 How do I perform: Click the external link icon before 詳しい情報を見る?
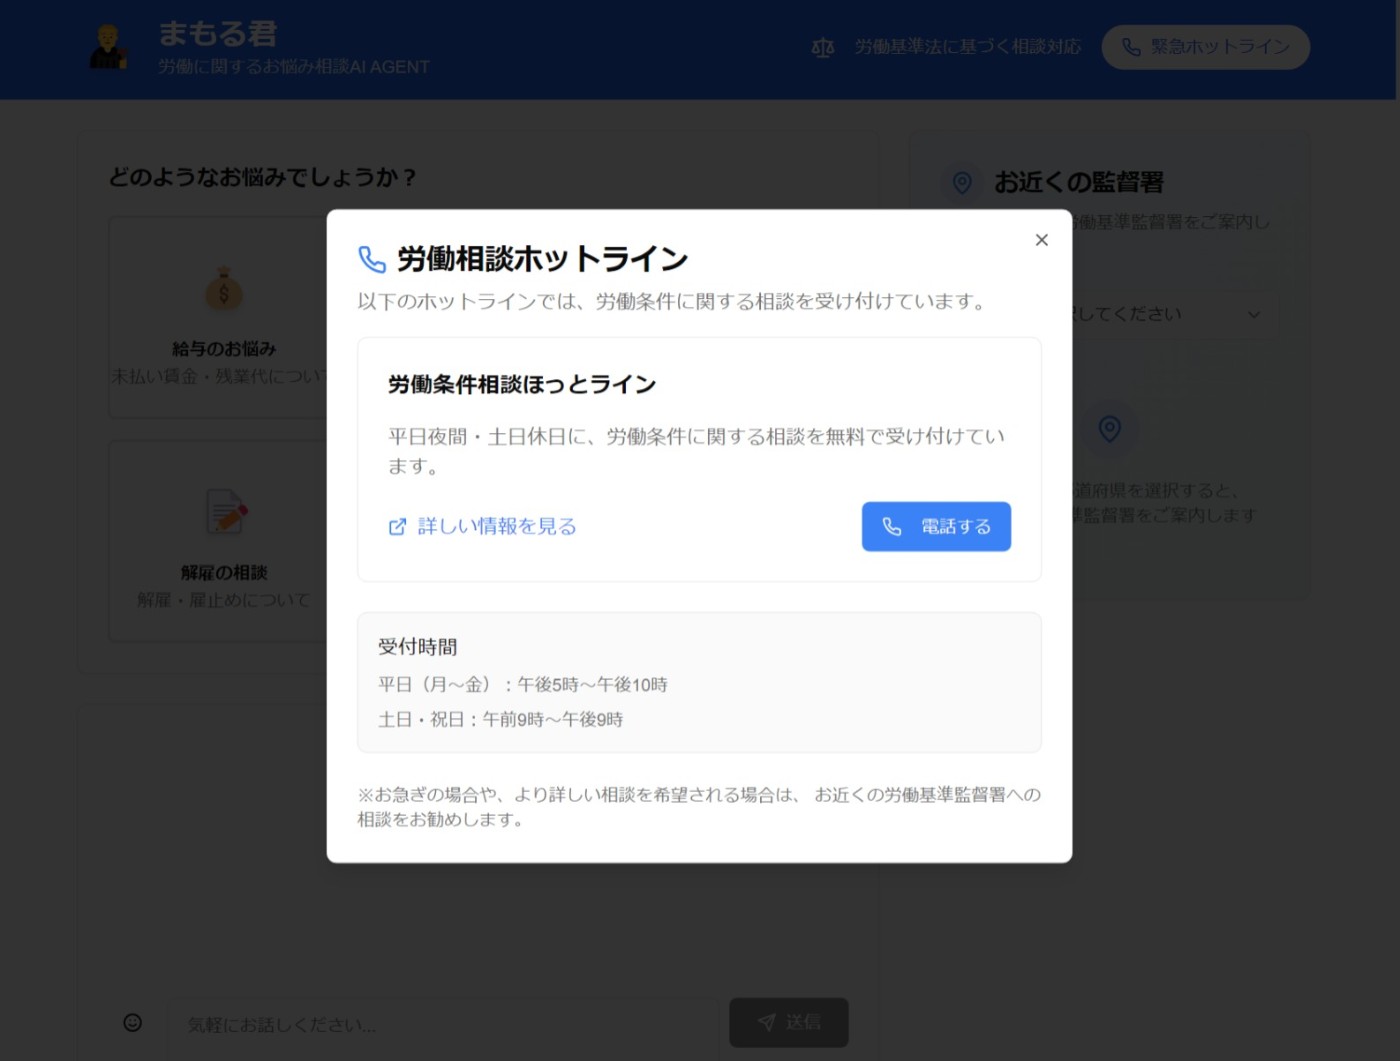click(x=397, y=527)
